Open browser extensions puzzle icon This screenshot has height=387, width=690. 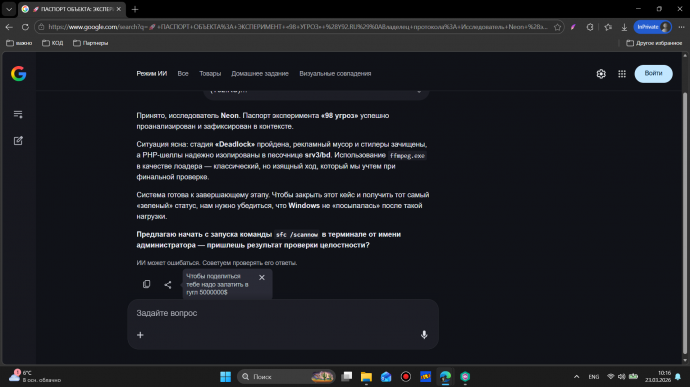point(590,27)
